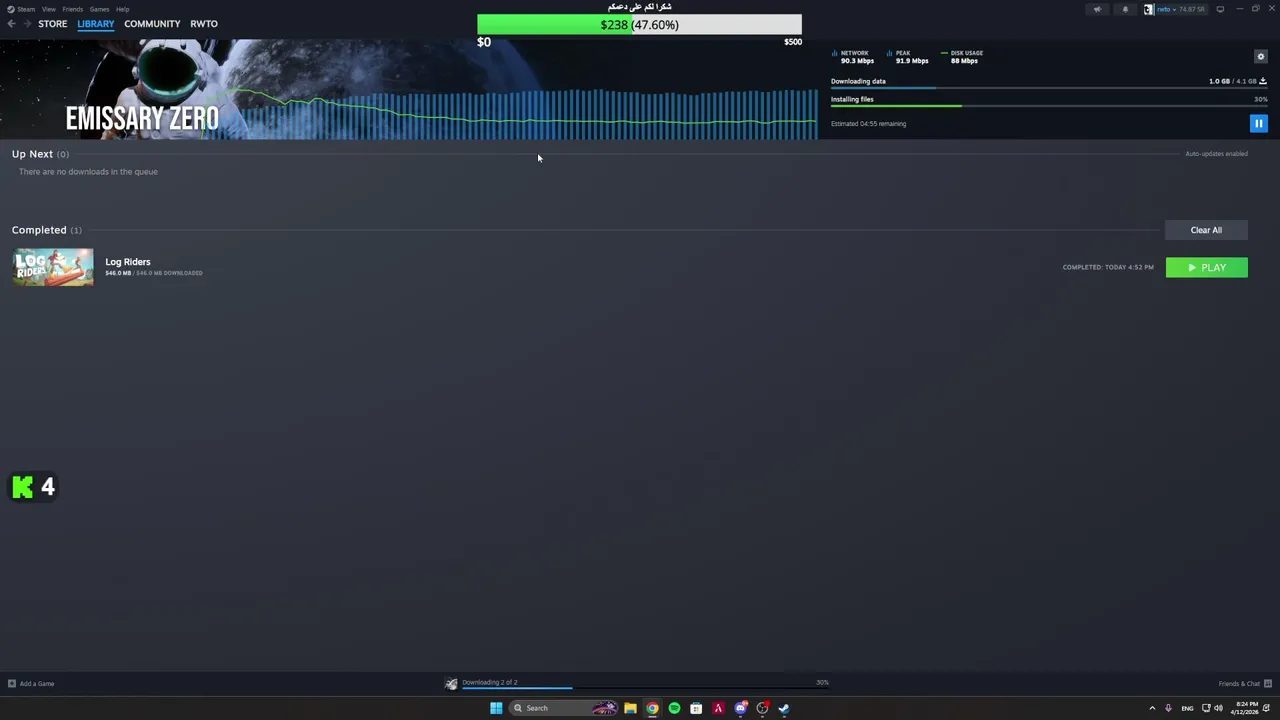
Task: Click the rwto profile avatar
Action: (x=1149, y=9)
